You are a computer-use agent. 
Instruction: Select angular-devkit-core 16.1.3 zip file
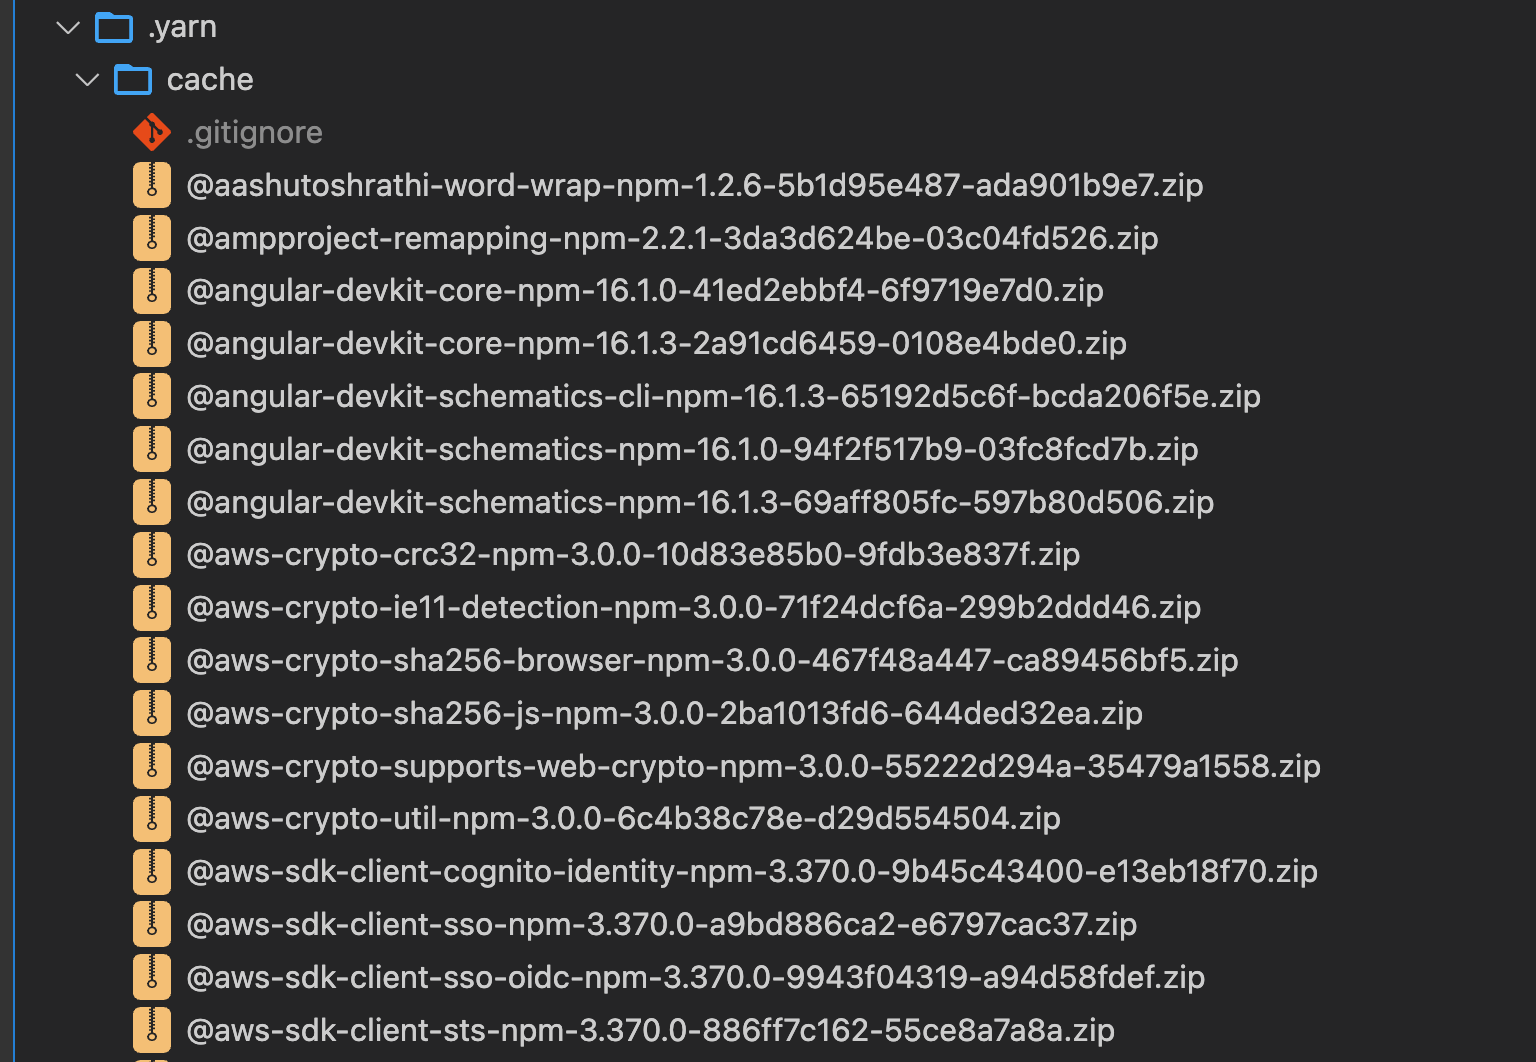coord(656,344)
